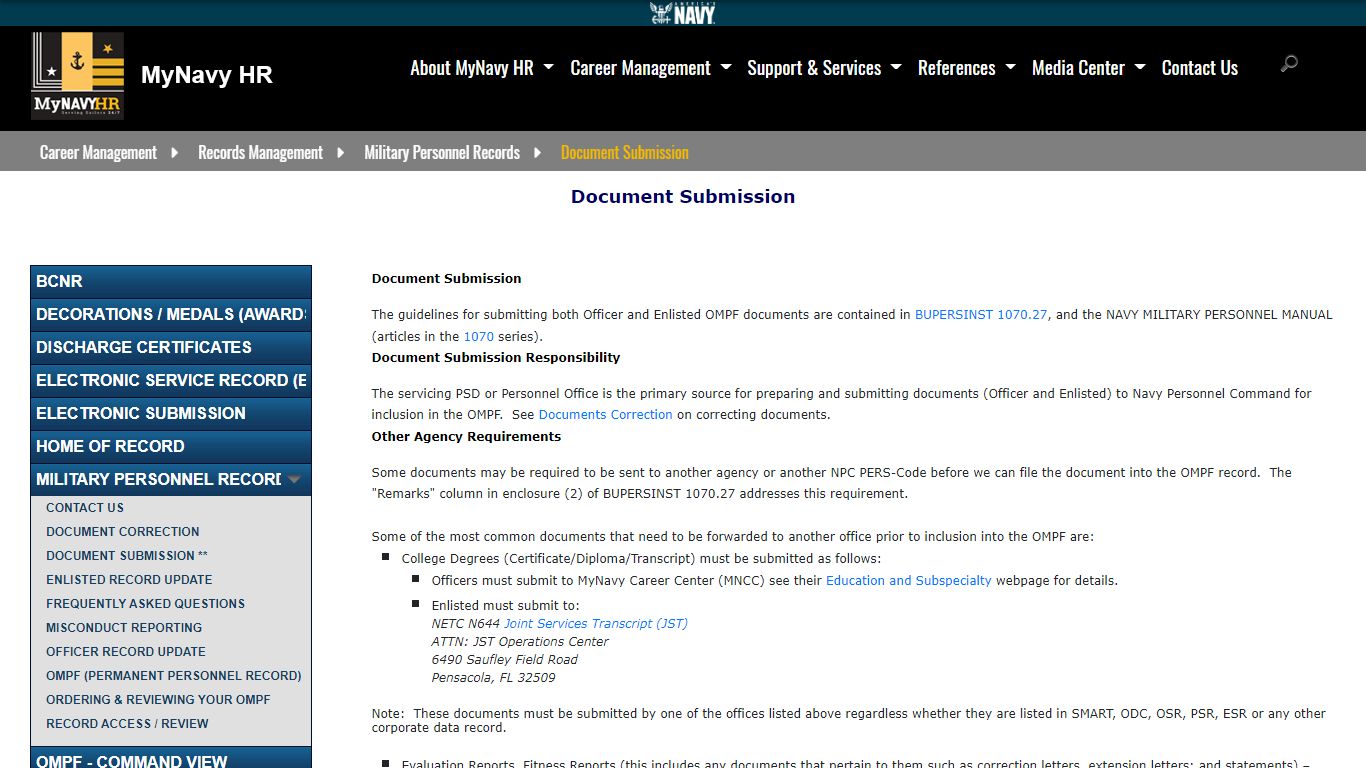The image size is (1366, 768).
Task: Open Support & Services menu
Action: (814, 68)
